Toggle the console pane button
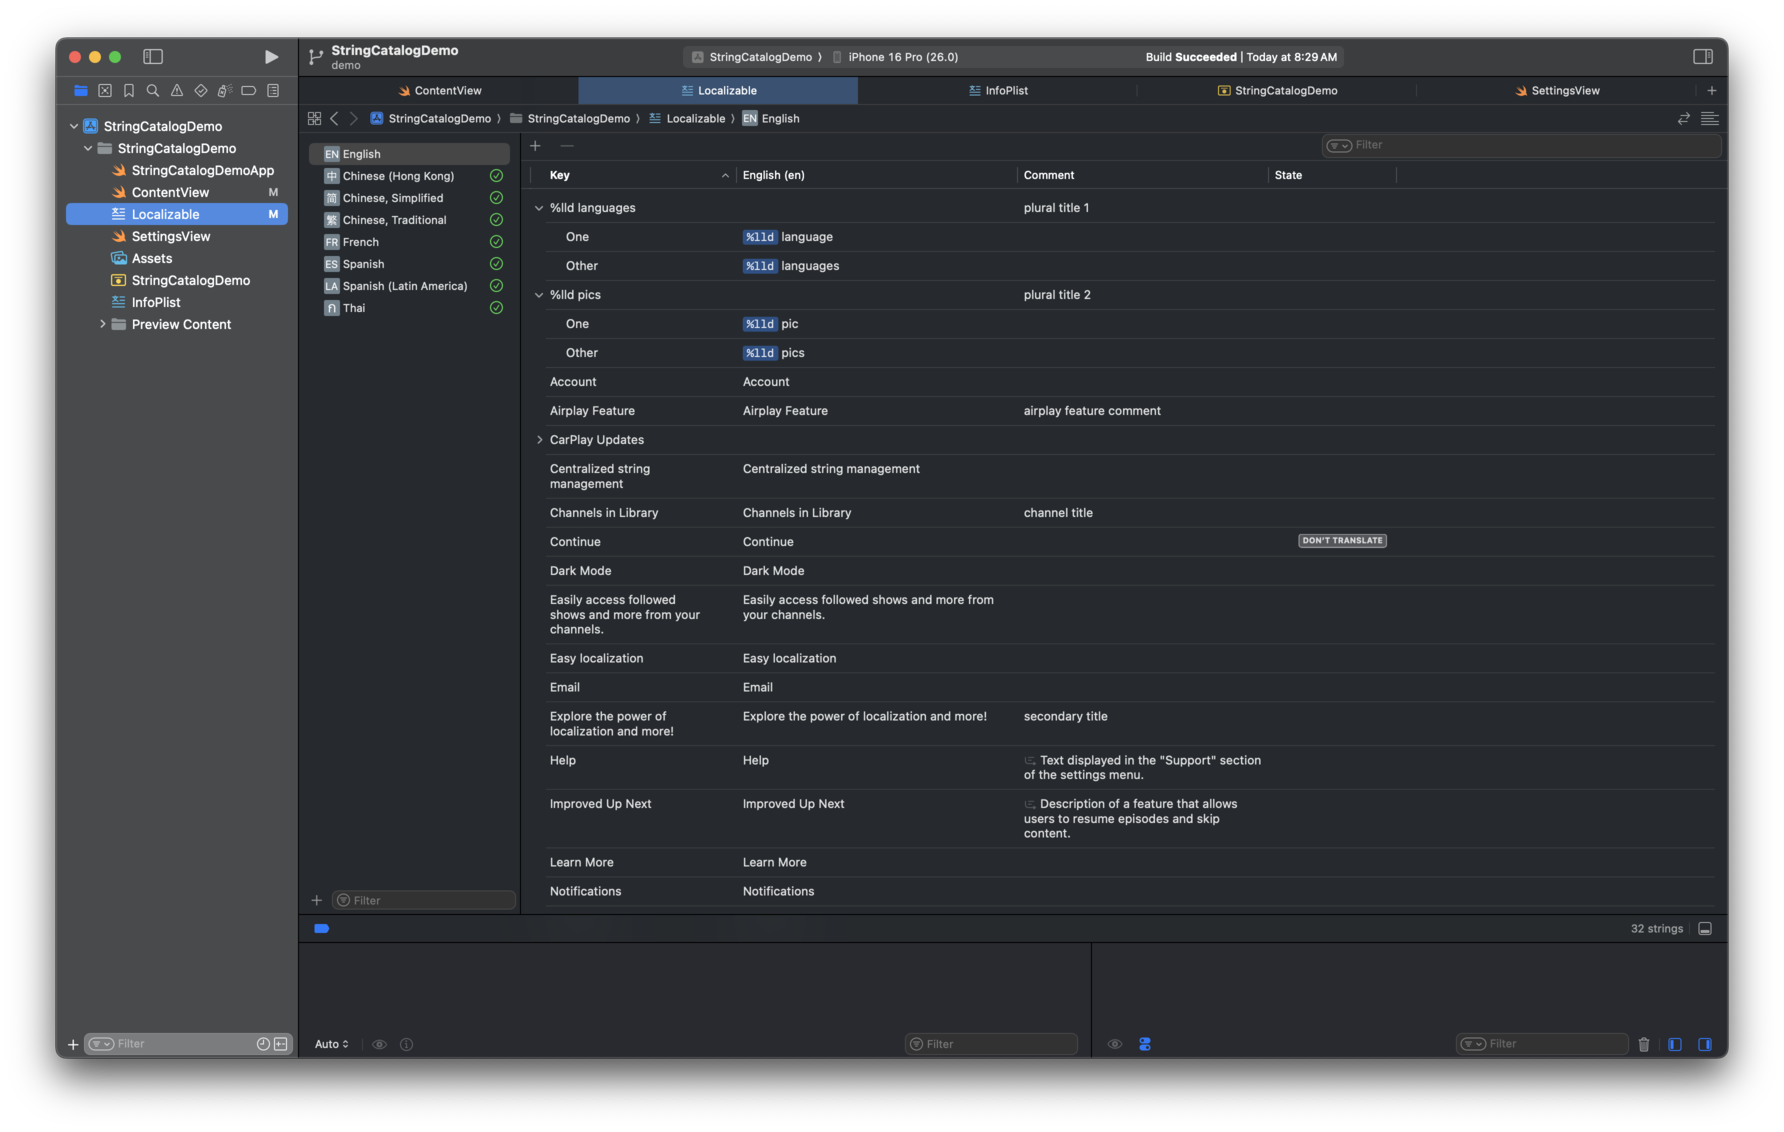This screenshot has height=1132, width=1784. click(1705, 1045)
